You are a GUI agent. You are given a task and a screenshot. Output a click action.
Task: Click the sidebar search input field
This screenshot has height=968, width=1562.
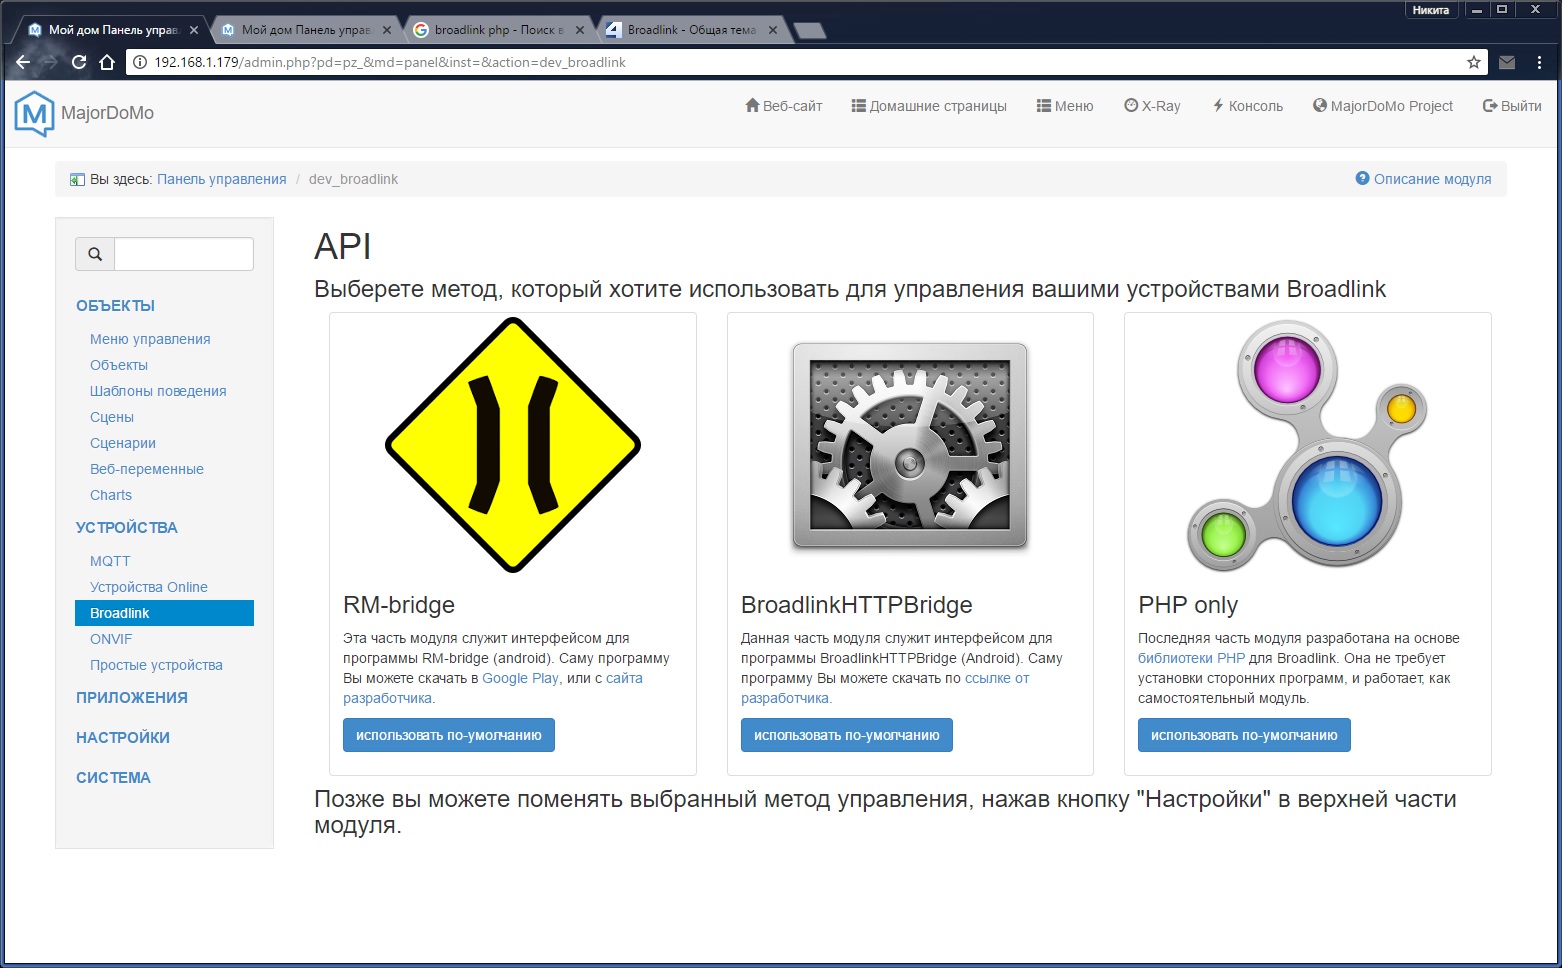tap(184, 254)
